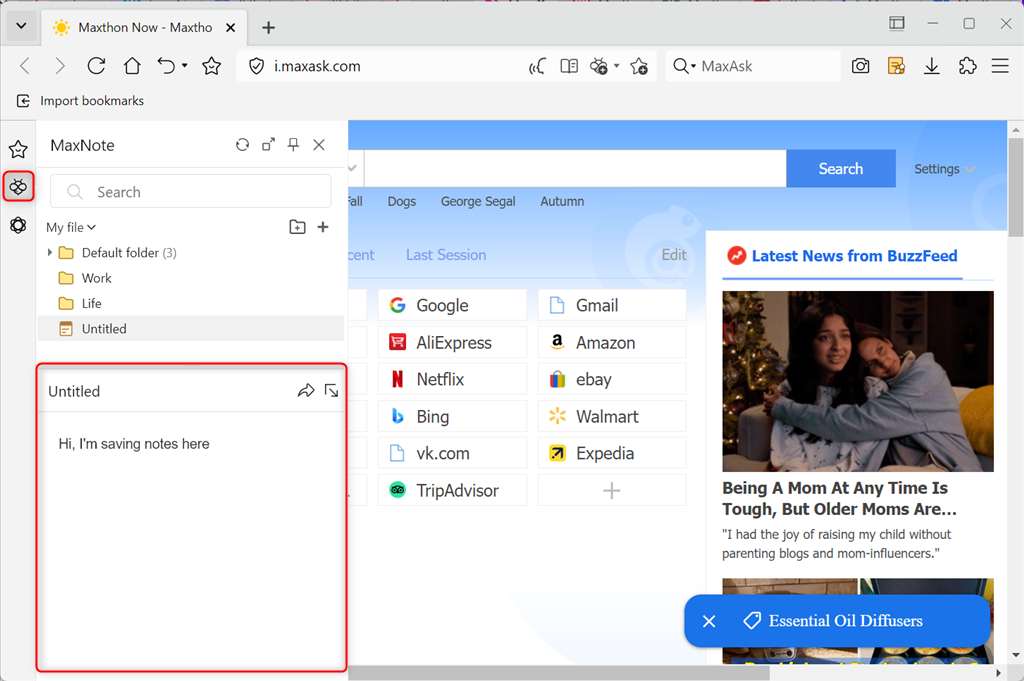The height and width of the screenshot is (681, 1024).
Task: Go forward to the next page
Action: pyautogui.click(x=60, y=66)
